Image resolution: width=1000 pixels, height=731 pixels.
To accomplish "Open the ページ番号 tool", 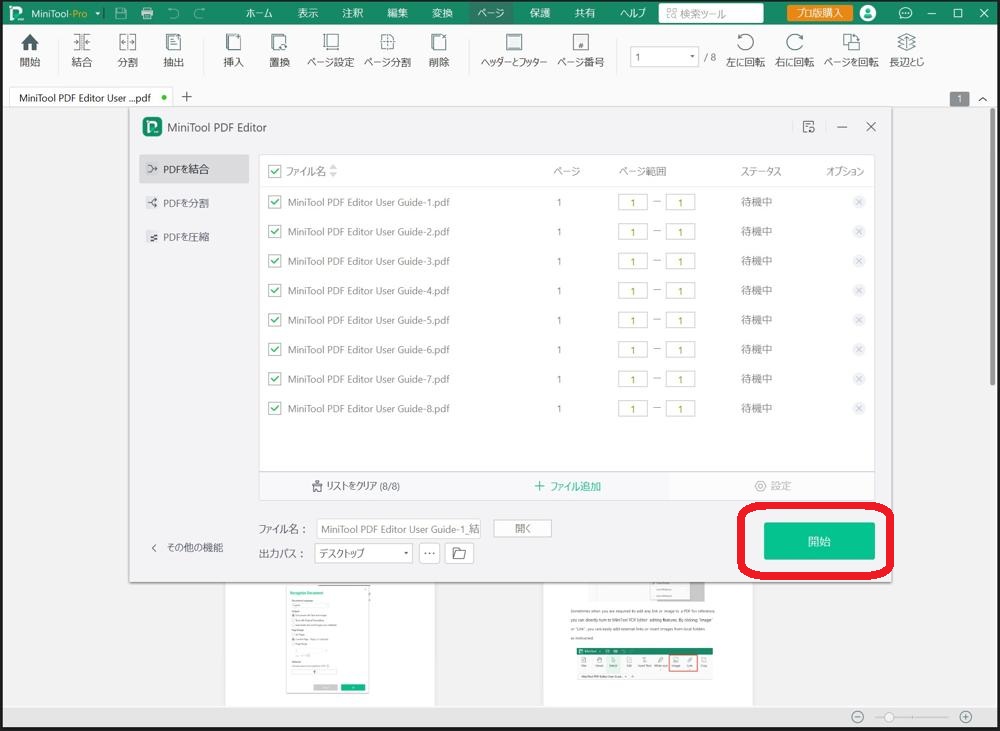I will pos(580,50).
